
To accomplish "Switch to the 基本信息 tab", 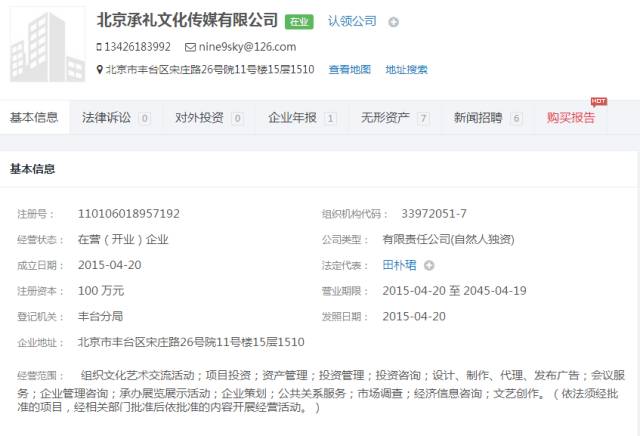I will point(34,118).
